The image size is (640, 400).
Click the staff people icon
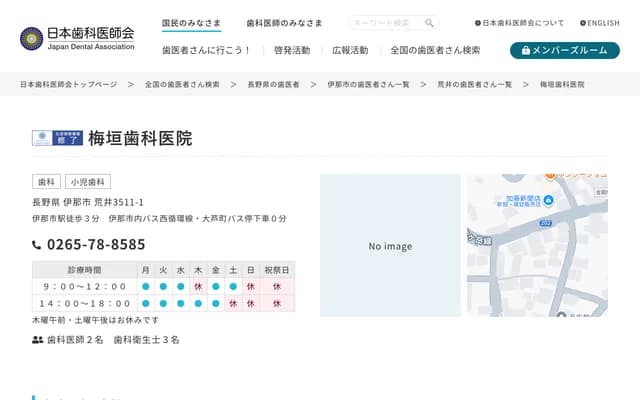point(38,340)
